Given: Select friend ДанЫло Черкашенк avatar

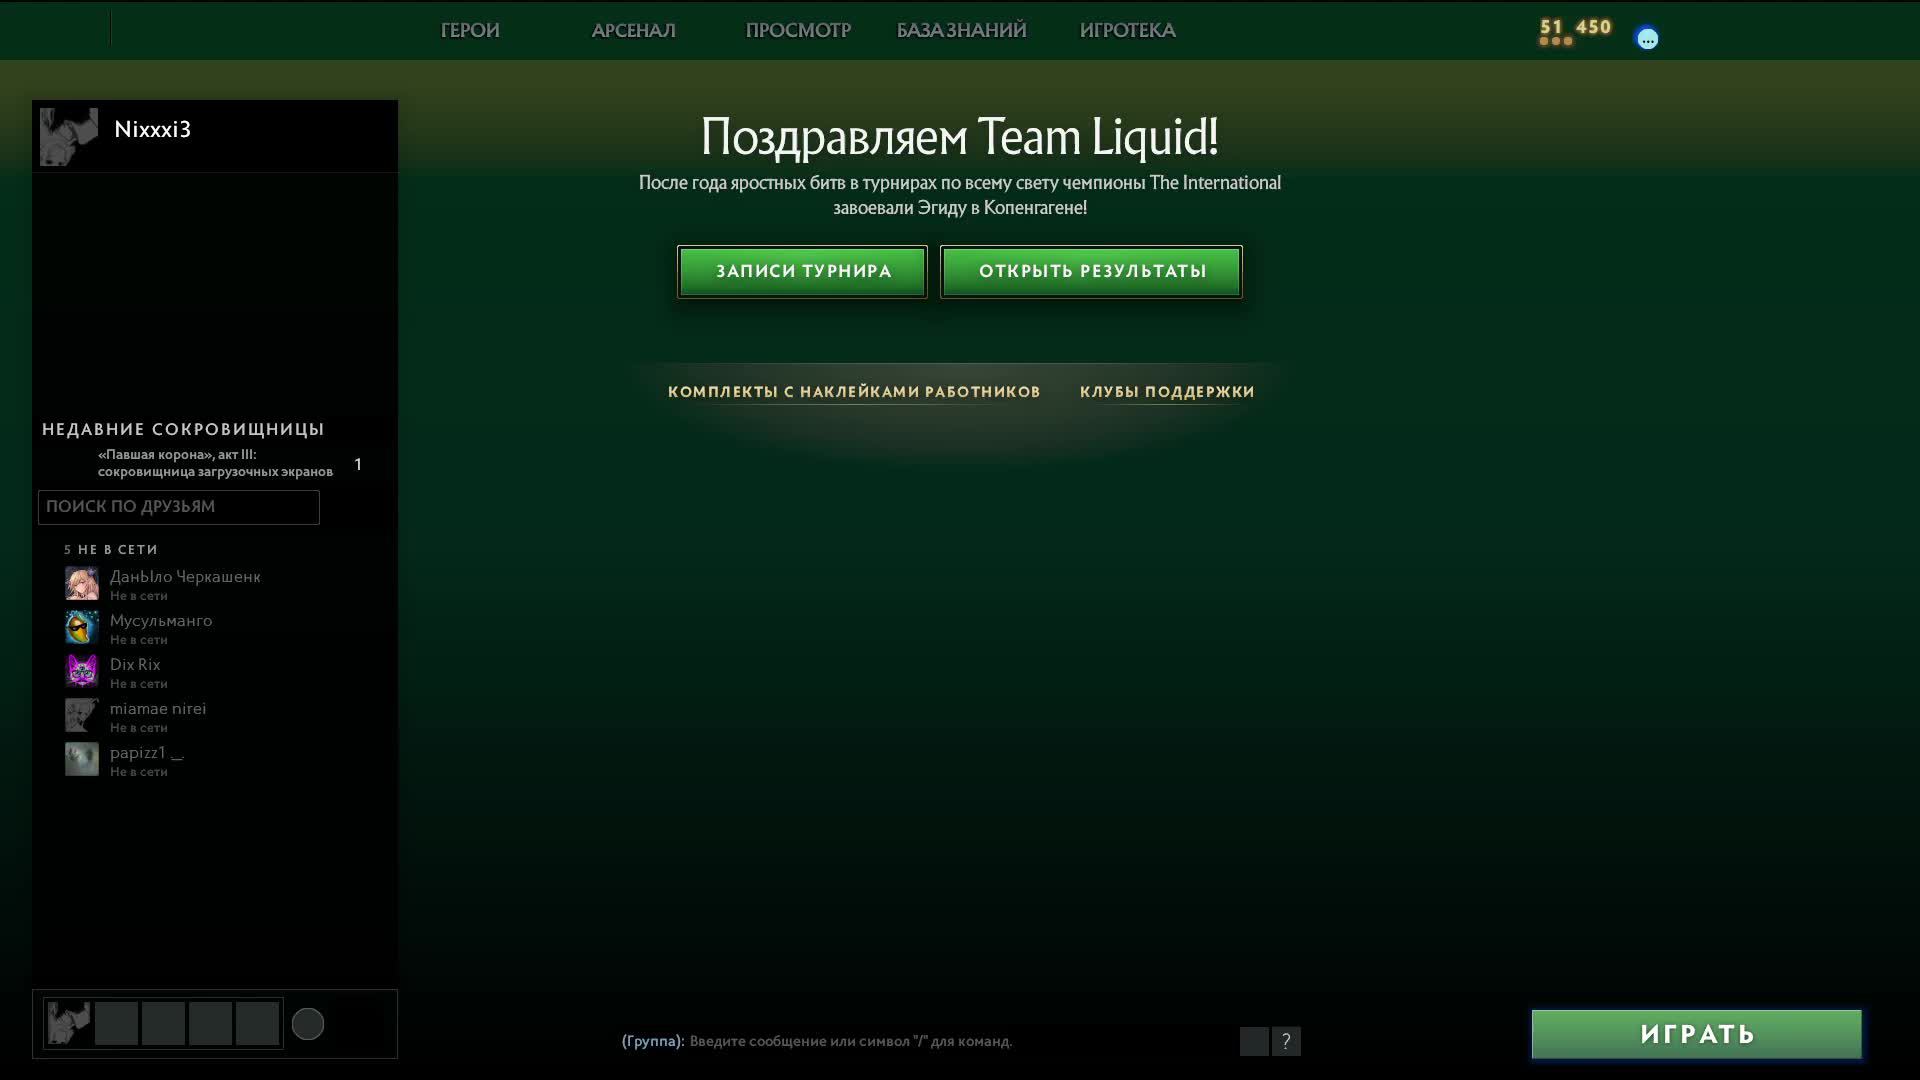Looking at the screenshot, I should pos(82,583).
